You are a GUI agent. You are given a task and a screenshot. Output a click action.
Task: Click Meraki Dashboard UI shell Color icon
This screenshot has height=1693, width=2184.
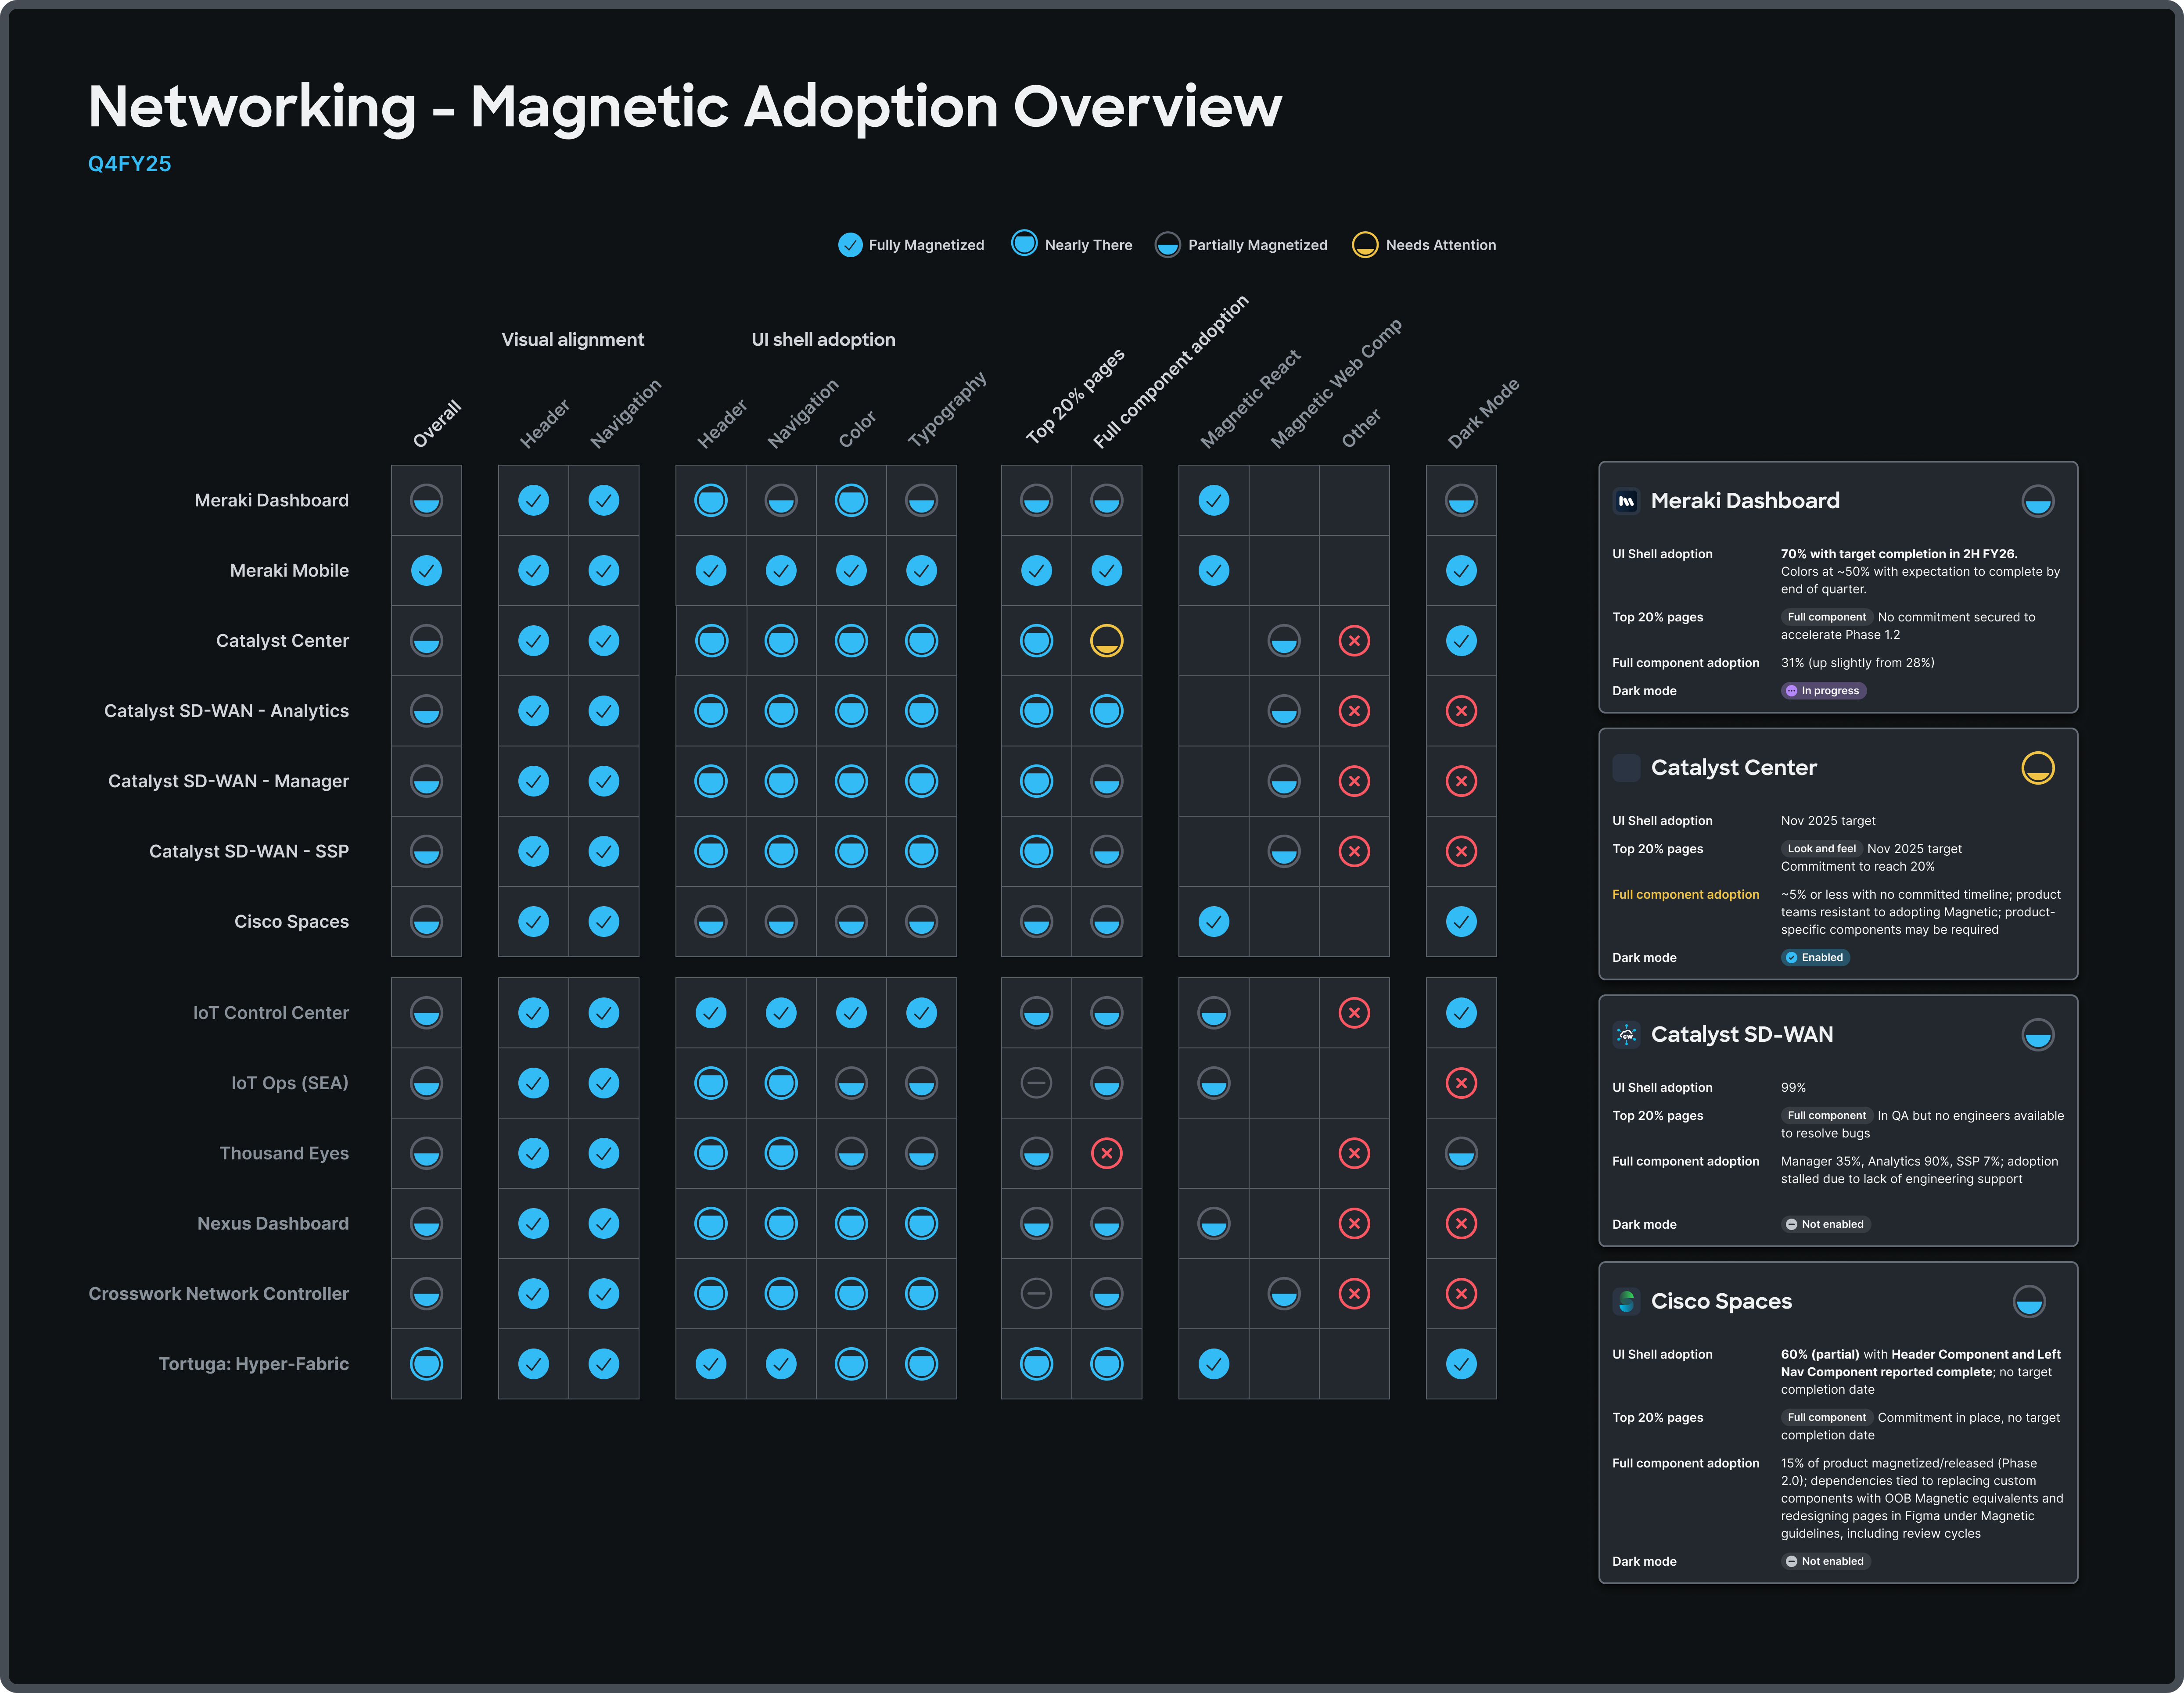pyautogui.click(x=851, y=500)
